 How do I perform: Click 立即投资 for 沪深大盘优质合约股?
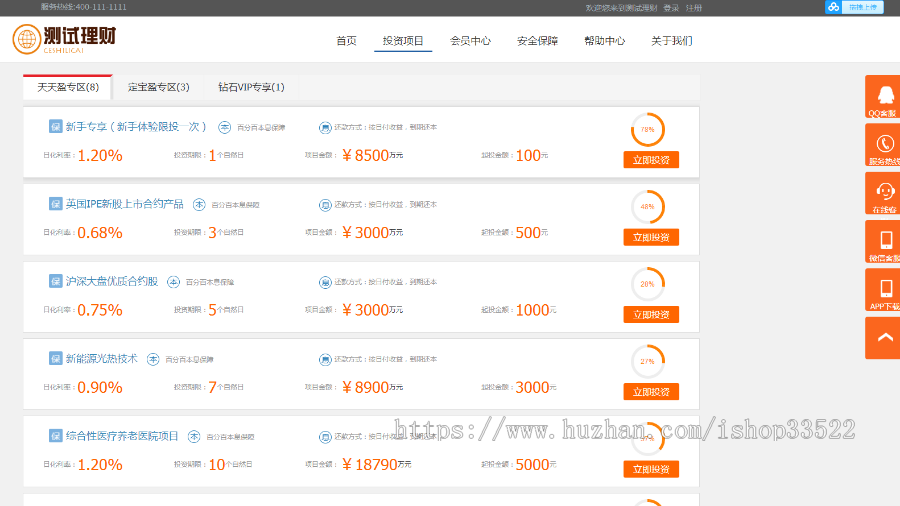click(x=651, y=314)
